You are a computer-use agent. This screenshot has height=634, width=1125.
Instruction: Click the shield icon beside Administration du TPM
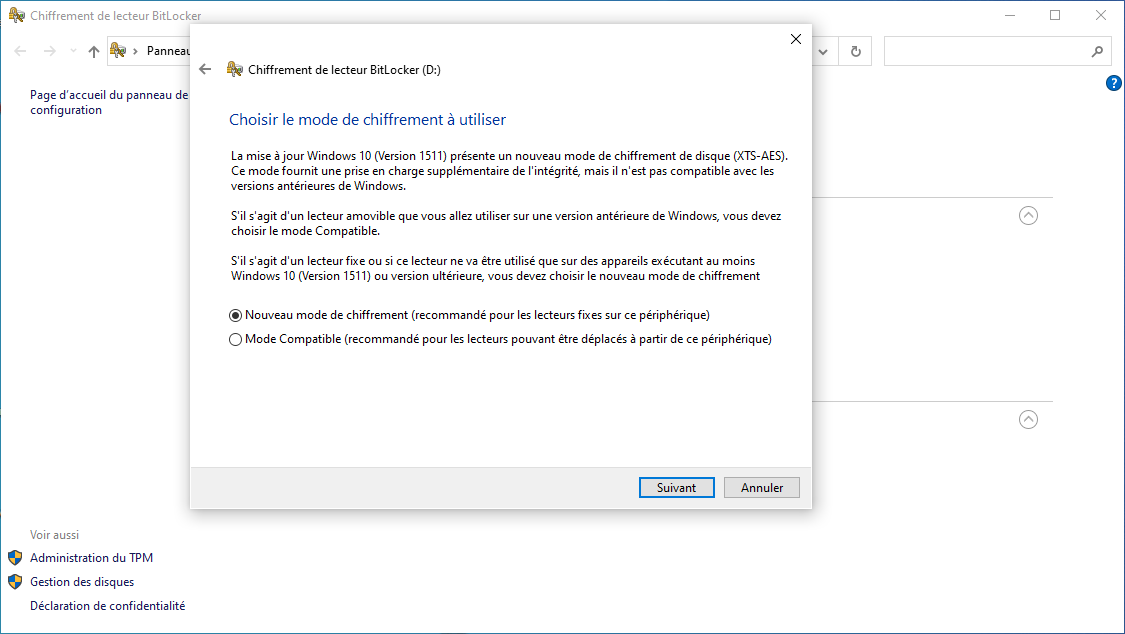(15, 558)
